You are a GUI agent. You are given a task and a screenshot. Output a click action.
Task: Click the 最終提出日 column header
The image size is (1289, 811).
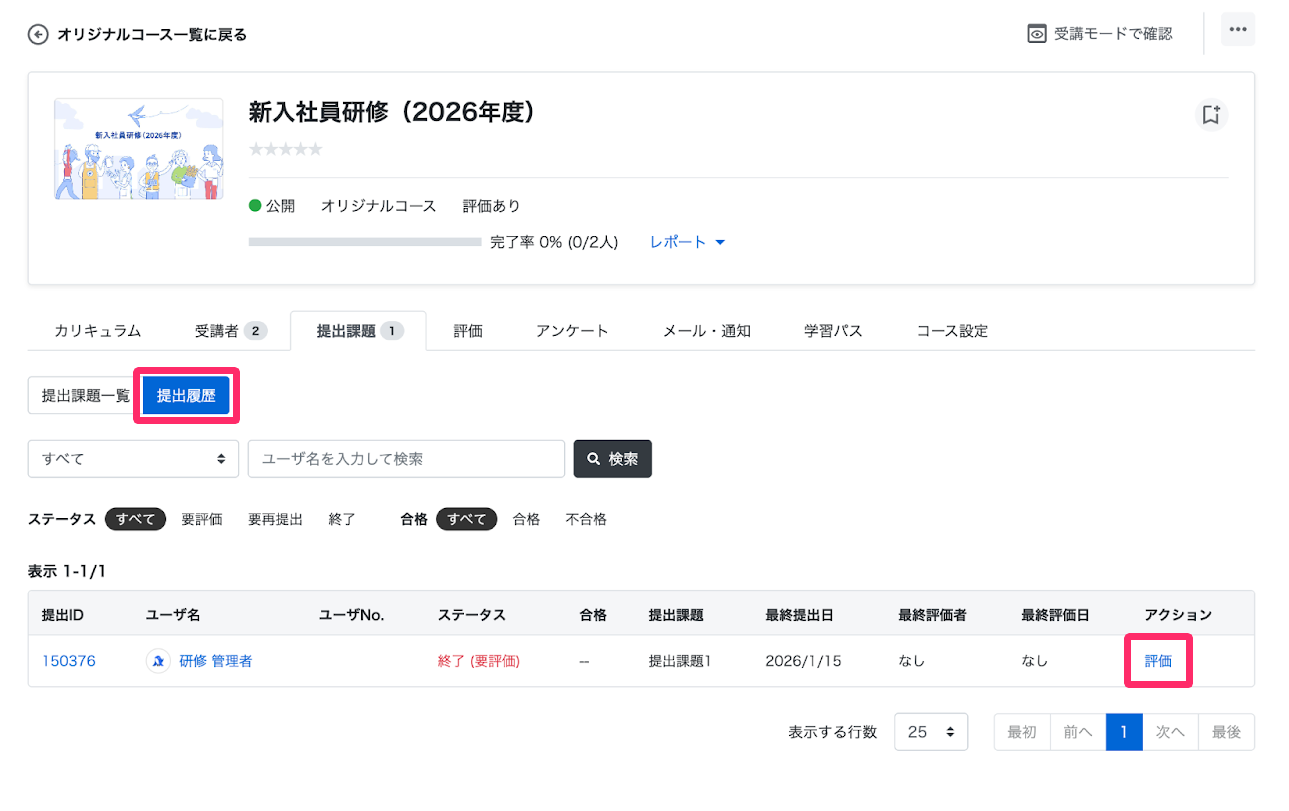(799, 614)
